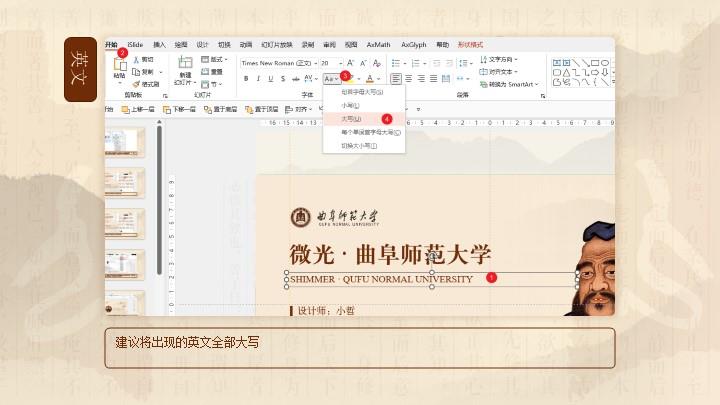Open the 版式 layout dropdown
Viewport: 720px width, 405px height.
pyautogui.click(x=214, y=59)
